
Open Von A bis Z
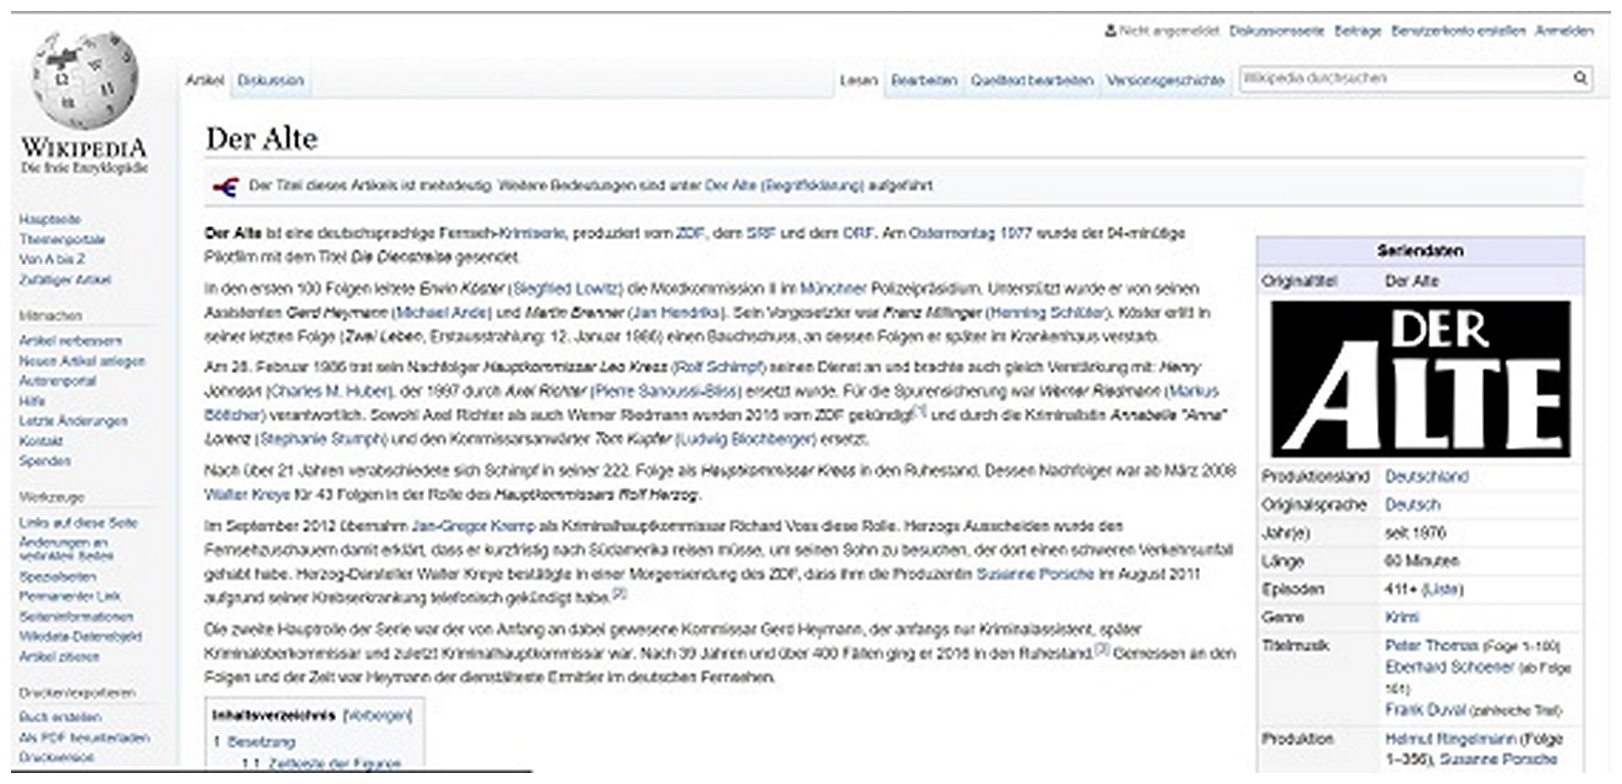point(52,259)
